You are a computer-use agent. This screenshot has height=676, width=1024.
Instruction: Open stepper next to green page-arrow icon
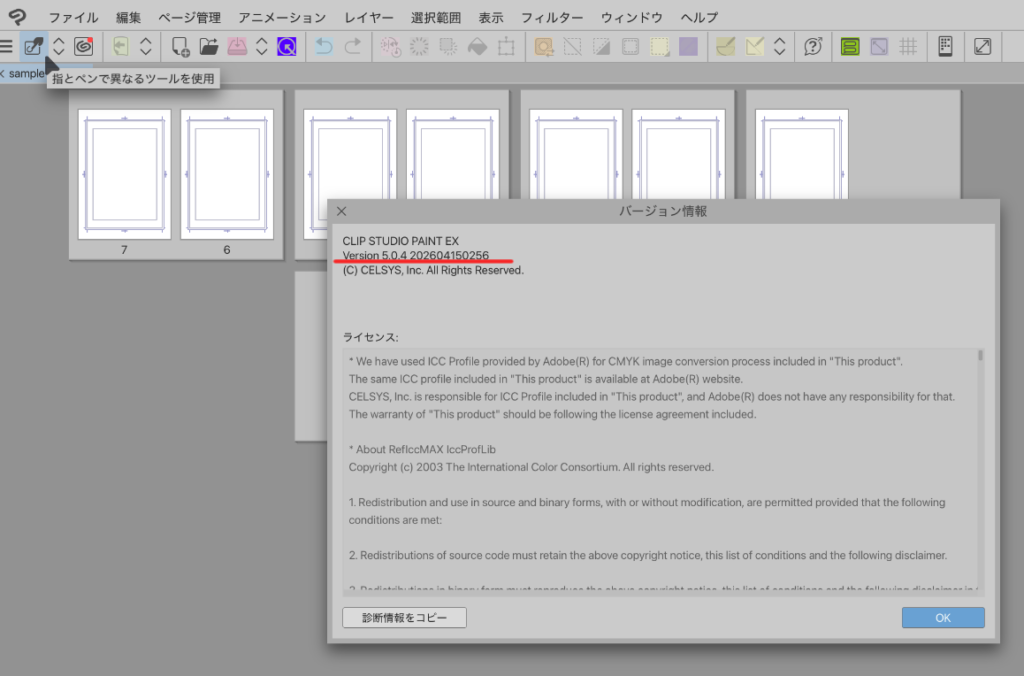coord(146,46)
